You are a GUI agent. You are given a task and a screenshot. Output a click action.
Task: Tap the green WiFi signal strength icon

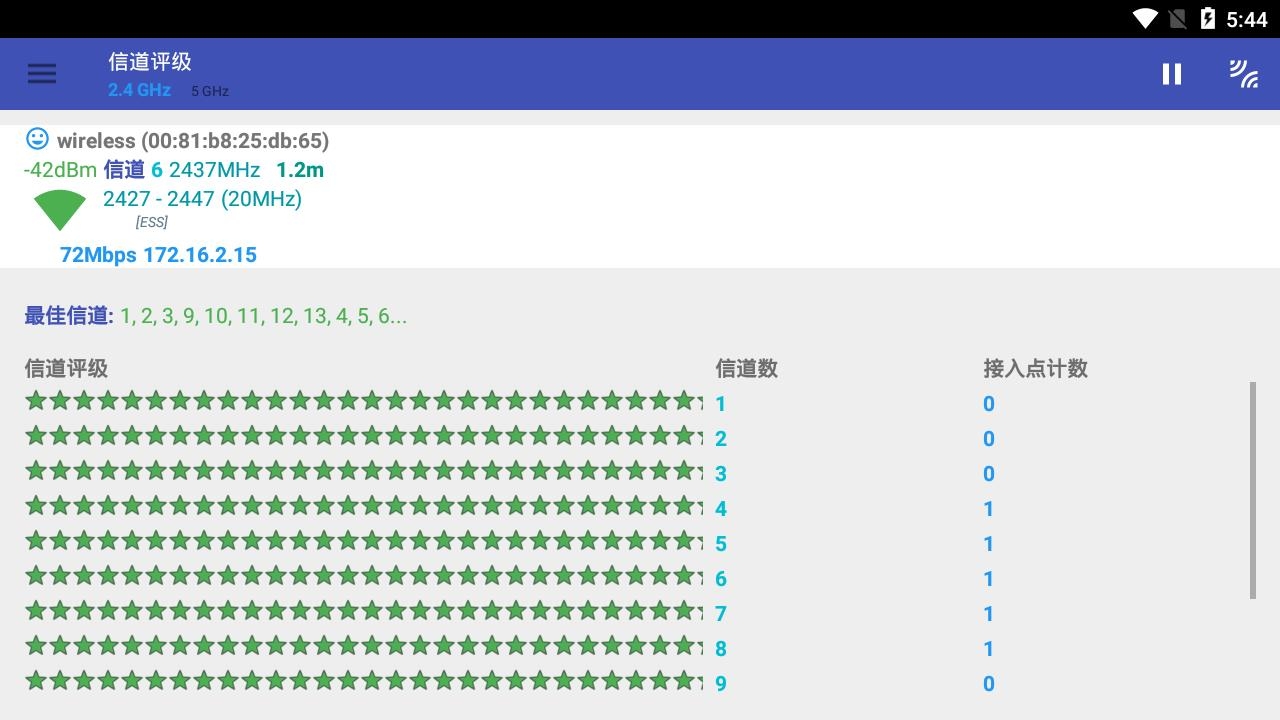tap(60, 210)
